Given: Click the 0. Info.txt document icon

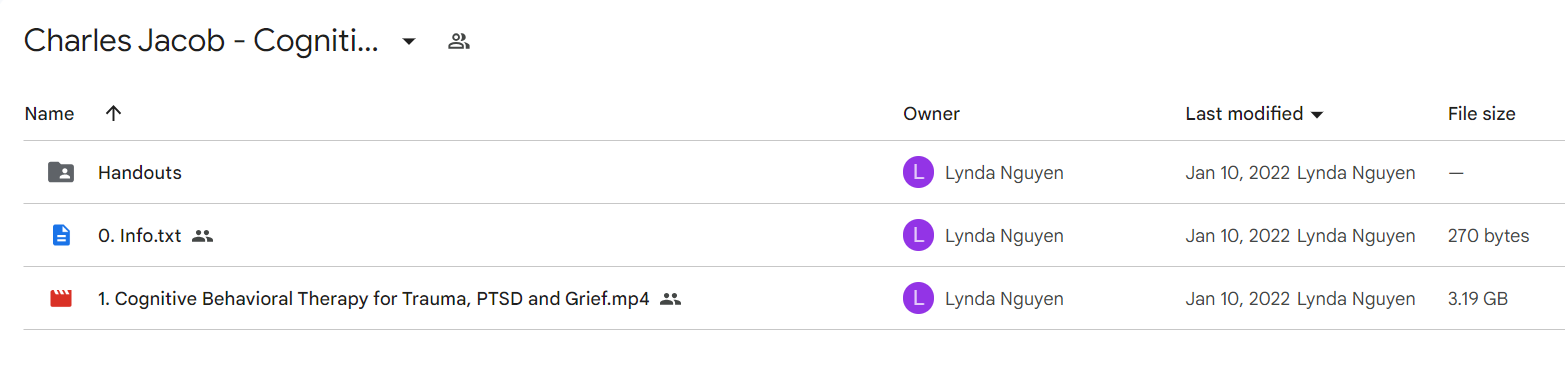Looking at the screenshot, I should pos(61,236).
